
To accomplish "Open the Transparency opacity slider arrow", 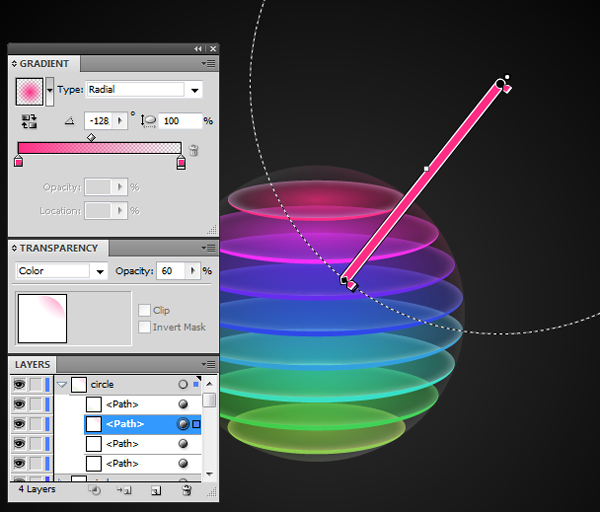I will pyautogui.click(x=193, y=271).
